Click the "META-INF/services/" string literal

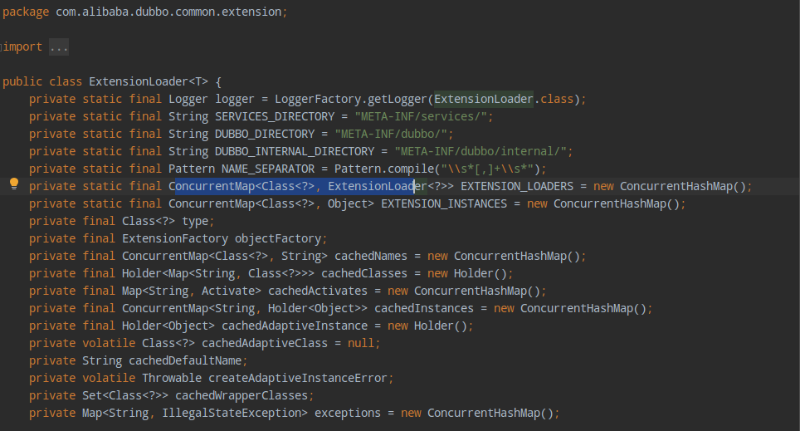tap(421, 117)
